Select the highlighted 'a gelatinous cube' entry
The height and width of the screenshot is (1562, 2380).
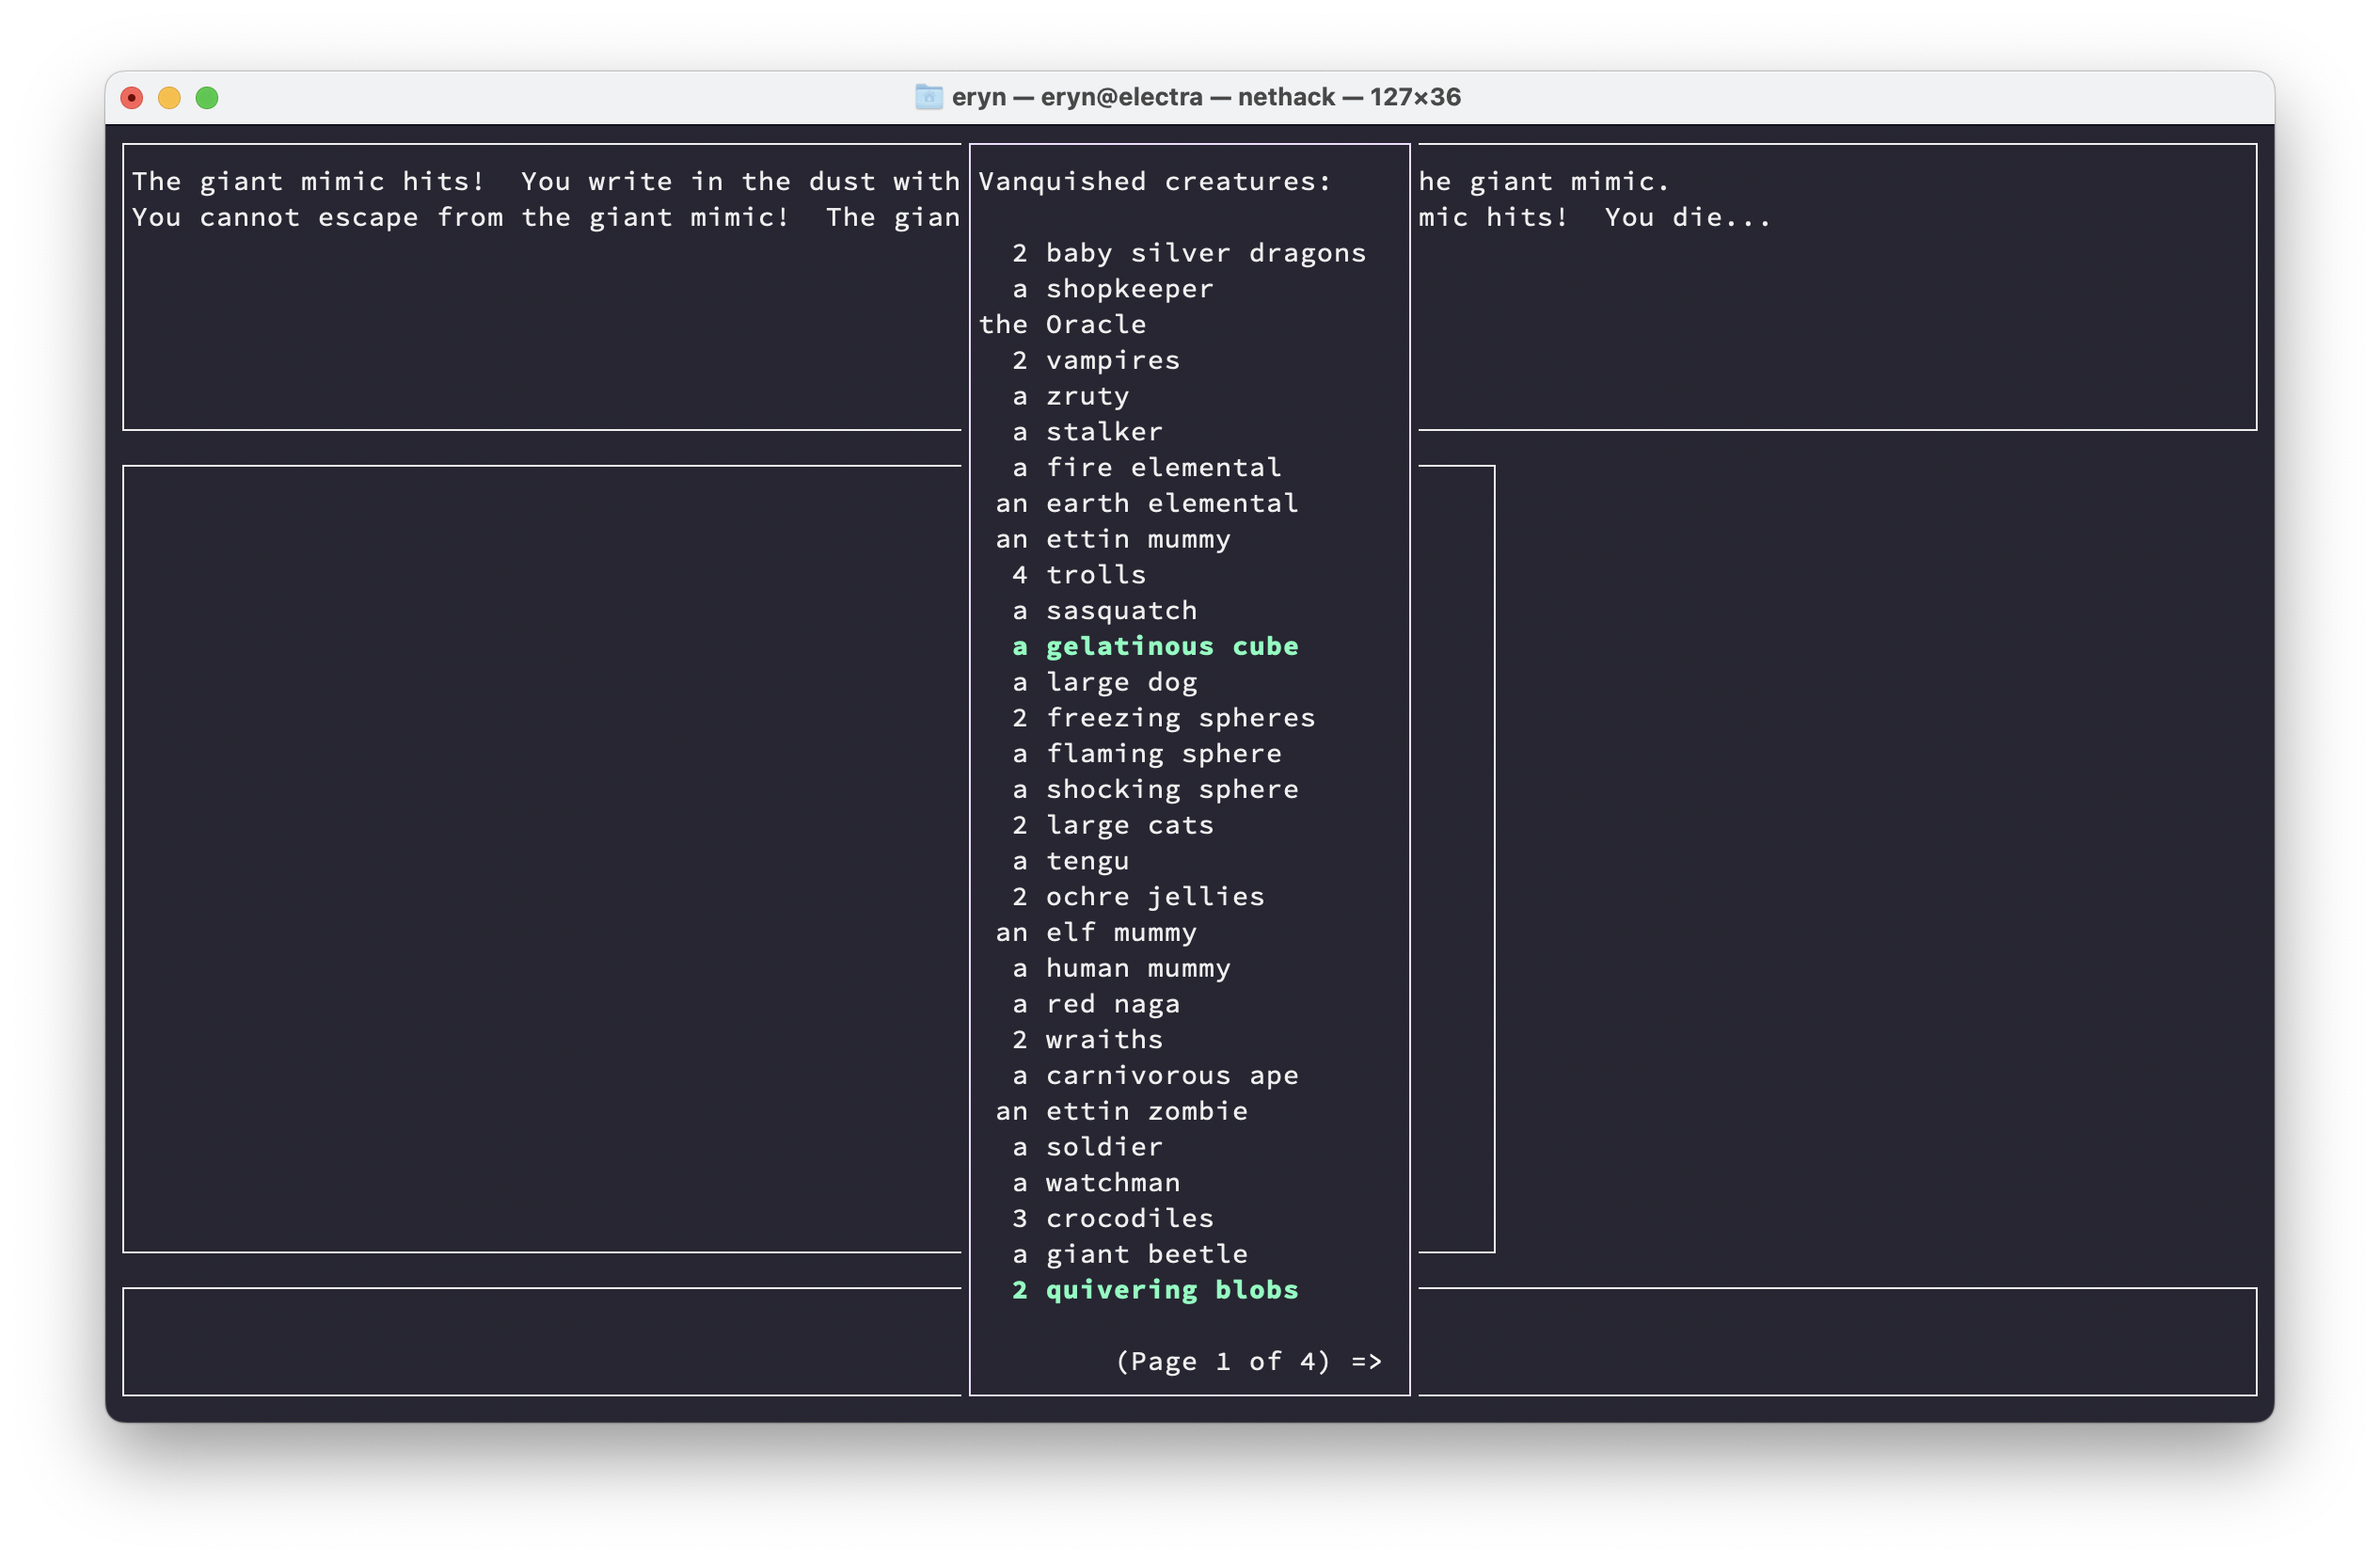click(1155, 646)
